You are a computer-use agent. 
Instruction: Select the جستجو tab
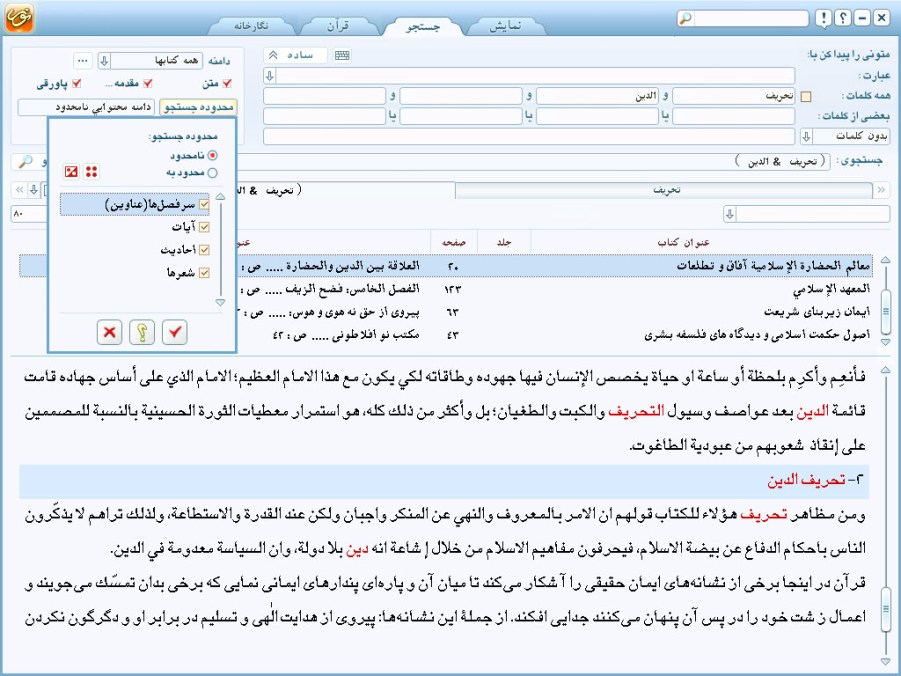[423, 27]
